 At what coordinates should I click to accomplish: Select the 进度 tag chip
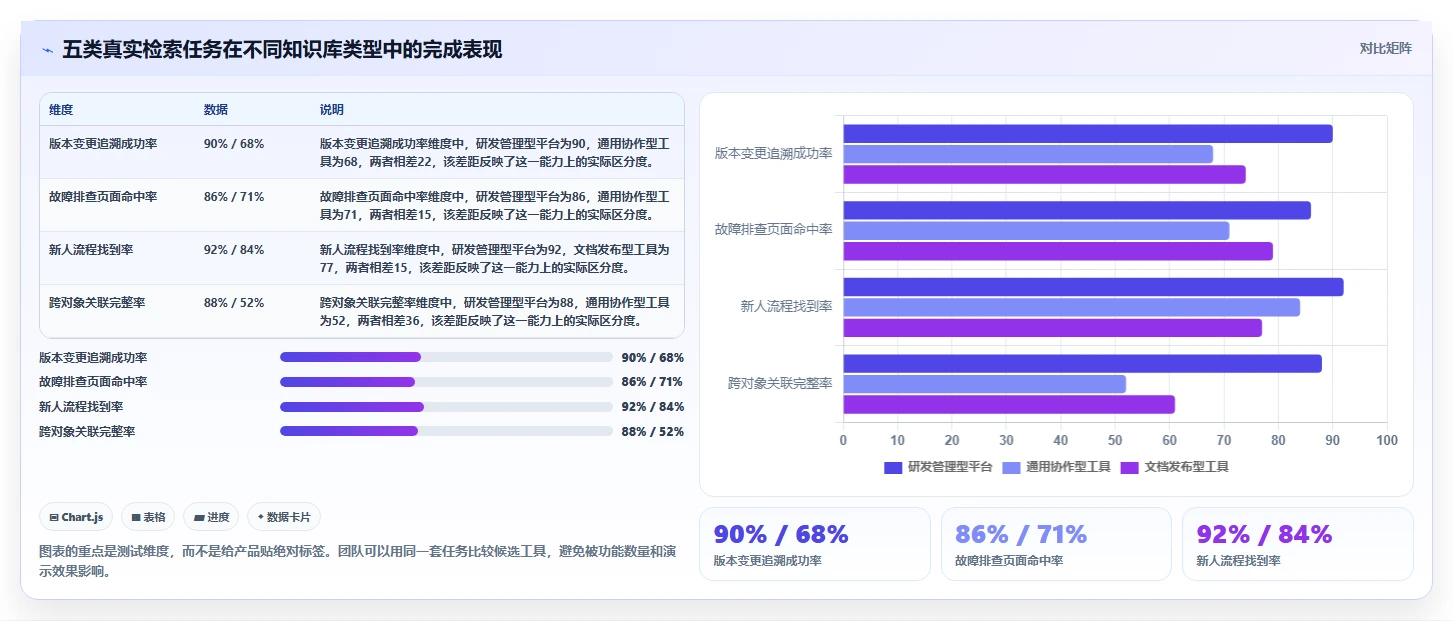pos(211,517)
